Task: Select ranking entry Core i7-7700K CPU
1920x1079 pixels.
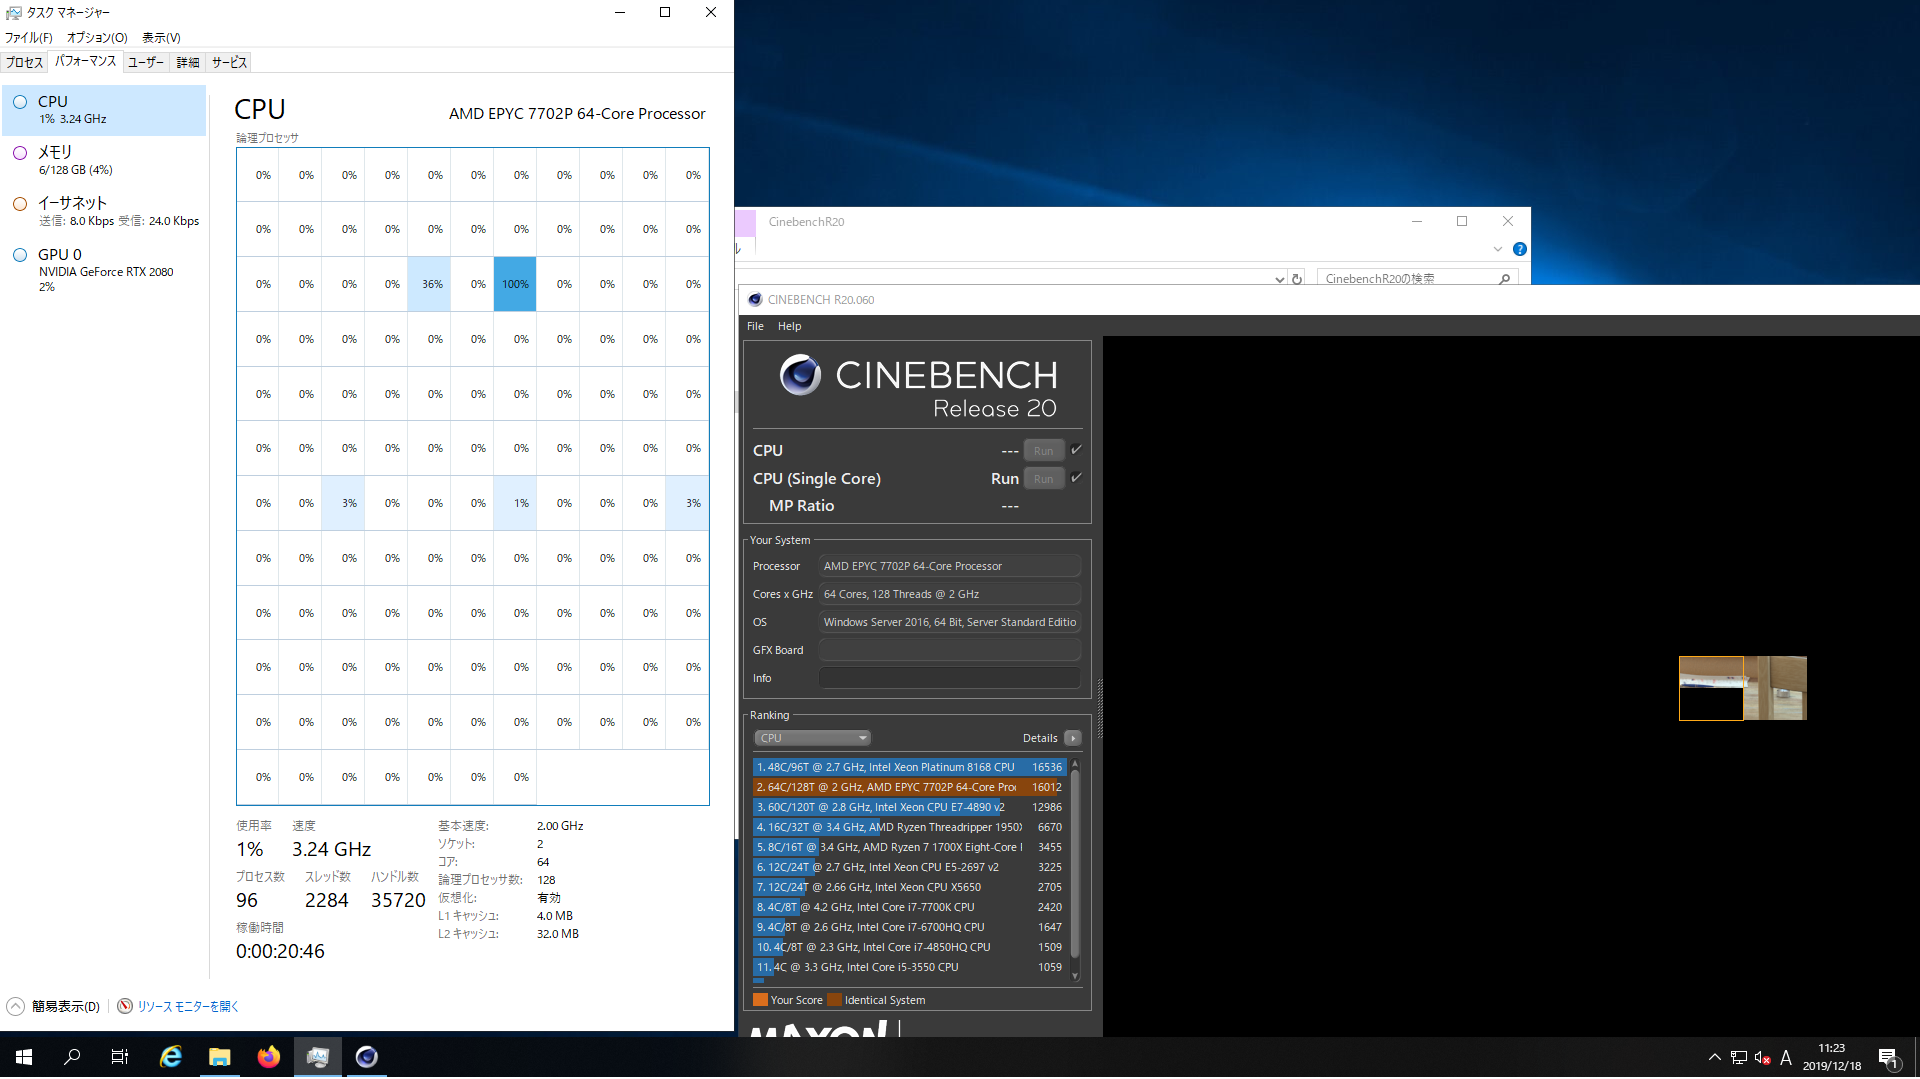Action: point(908,907)
